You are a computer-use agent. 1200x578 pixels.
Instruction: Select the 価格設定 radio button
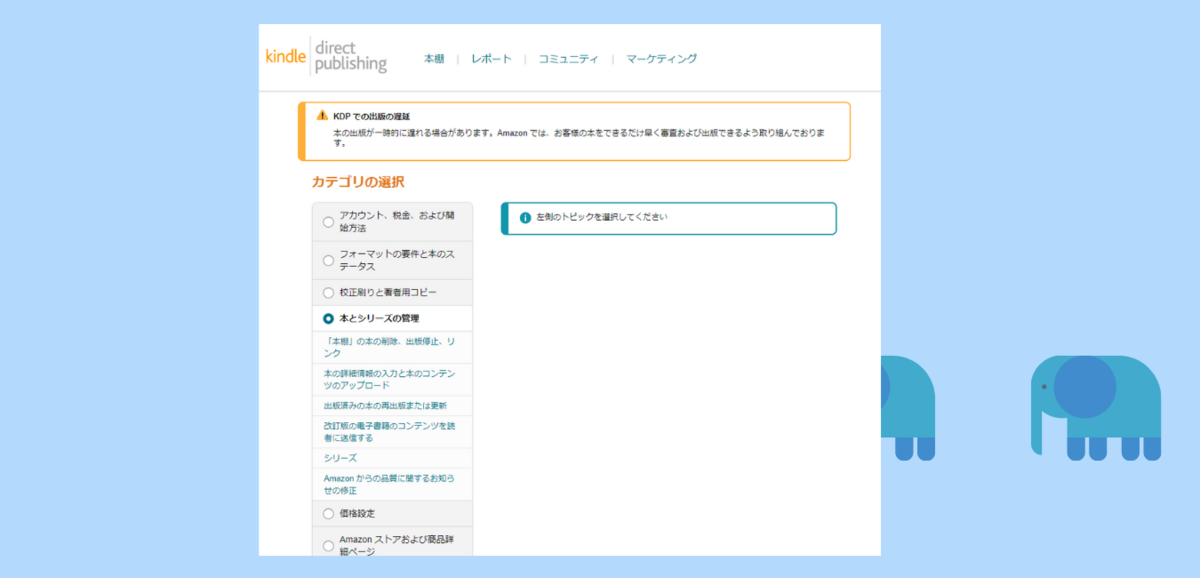pyautogui.click(x=328, y=514)
